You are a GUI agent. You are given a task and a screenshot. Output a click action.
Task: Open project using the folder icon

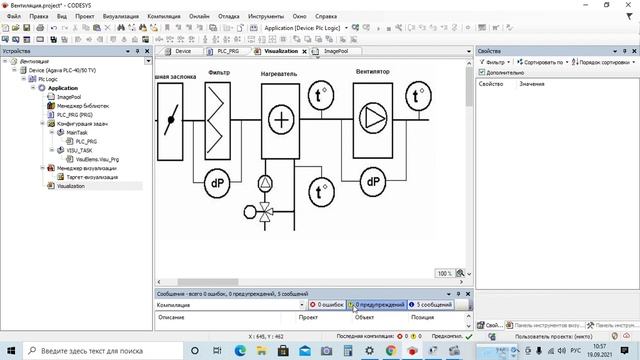tap(16, 28)
